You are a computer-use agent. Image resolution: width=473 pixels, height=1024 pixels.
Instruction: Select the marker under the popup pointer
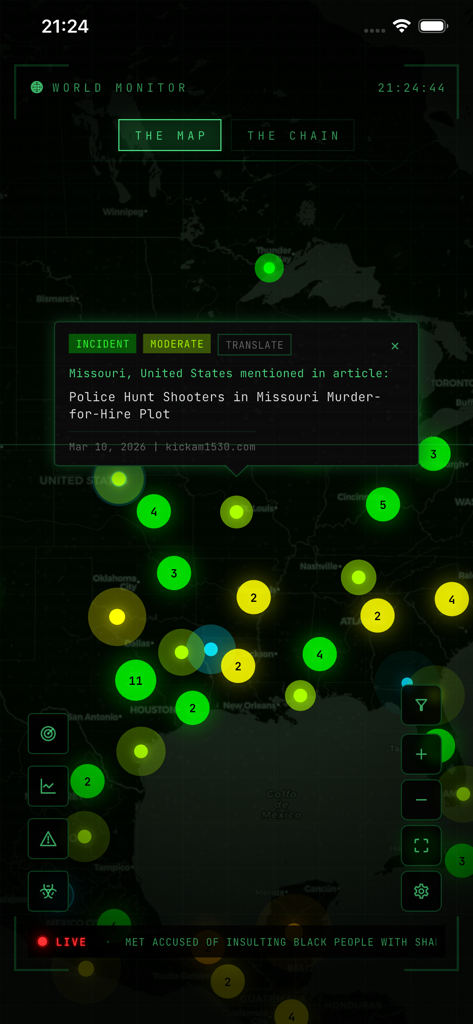[236, 512]
